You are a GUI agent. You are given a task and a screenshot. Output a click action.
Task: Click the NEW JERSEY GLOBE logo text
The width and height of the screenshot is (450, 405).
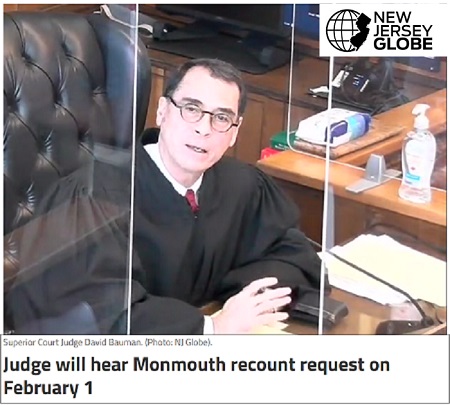point(403,31)
